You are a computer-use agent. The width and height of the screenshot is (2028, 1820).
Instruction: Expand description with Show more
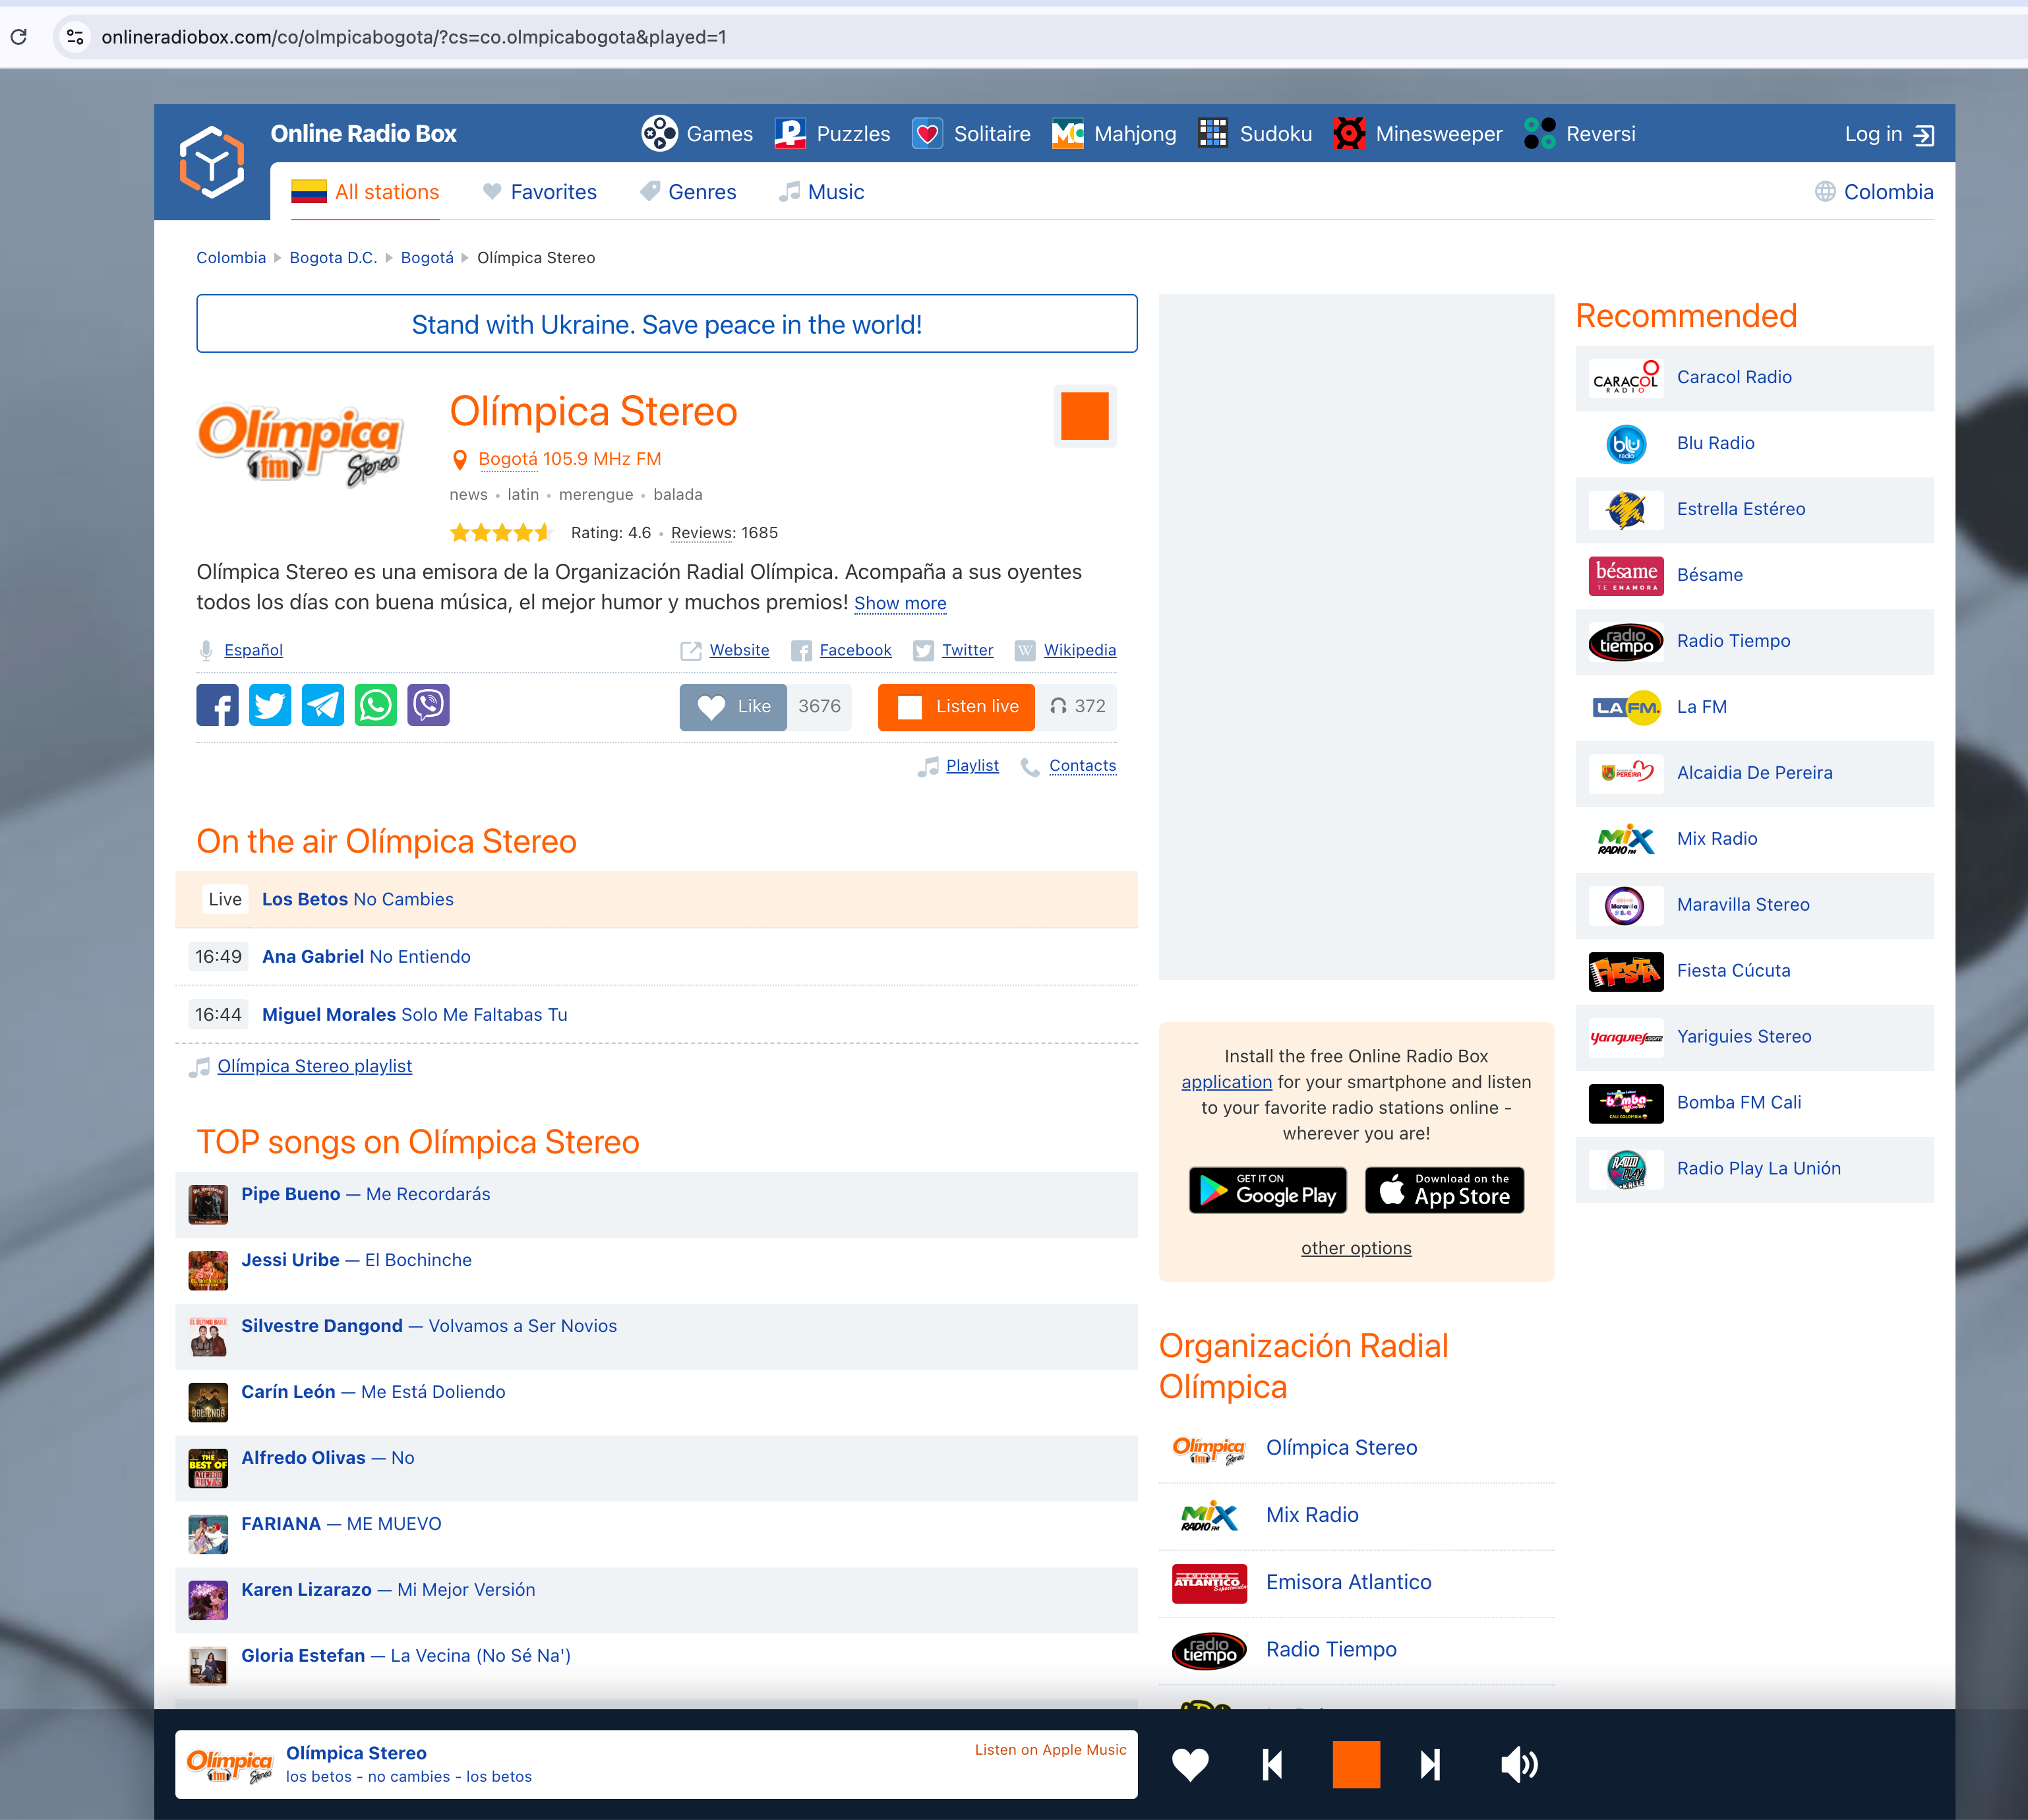click(900, 603)
